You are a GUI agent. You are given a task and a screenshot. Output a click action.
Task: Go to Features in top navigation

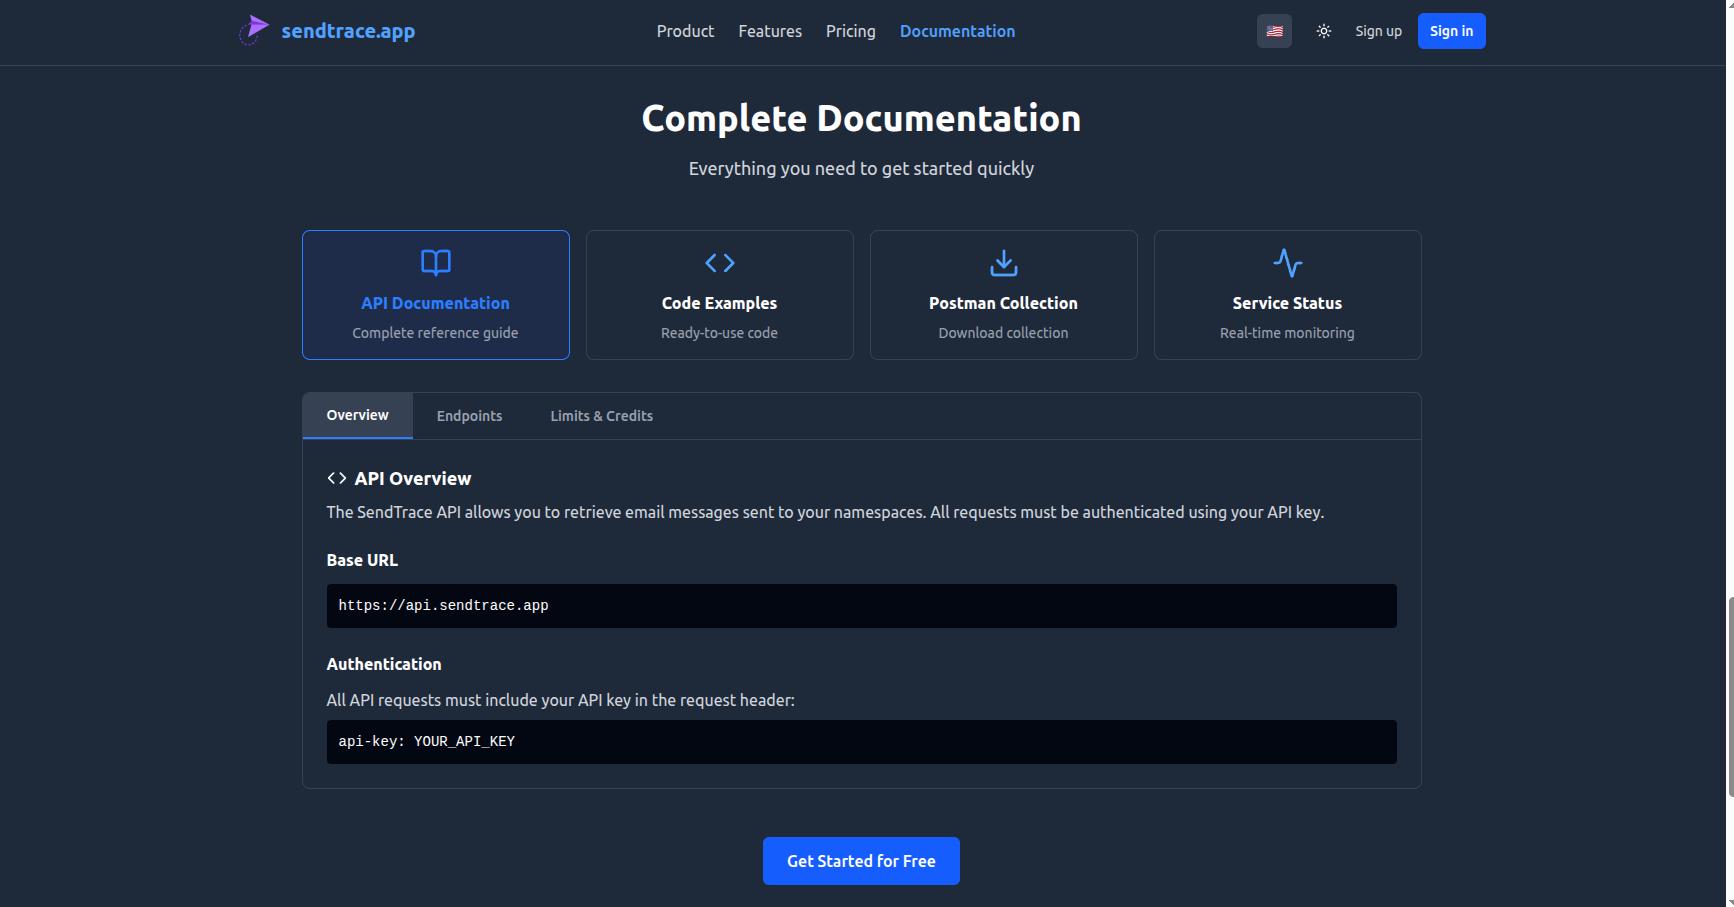770,31
